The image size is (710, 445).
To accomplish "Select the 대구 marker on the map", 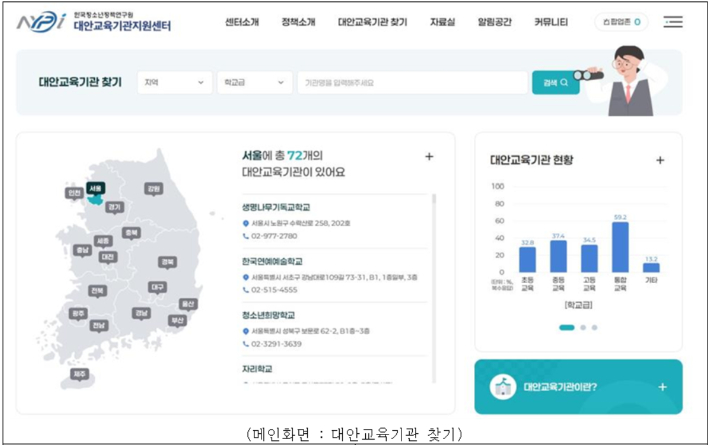I will (158, 287).
